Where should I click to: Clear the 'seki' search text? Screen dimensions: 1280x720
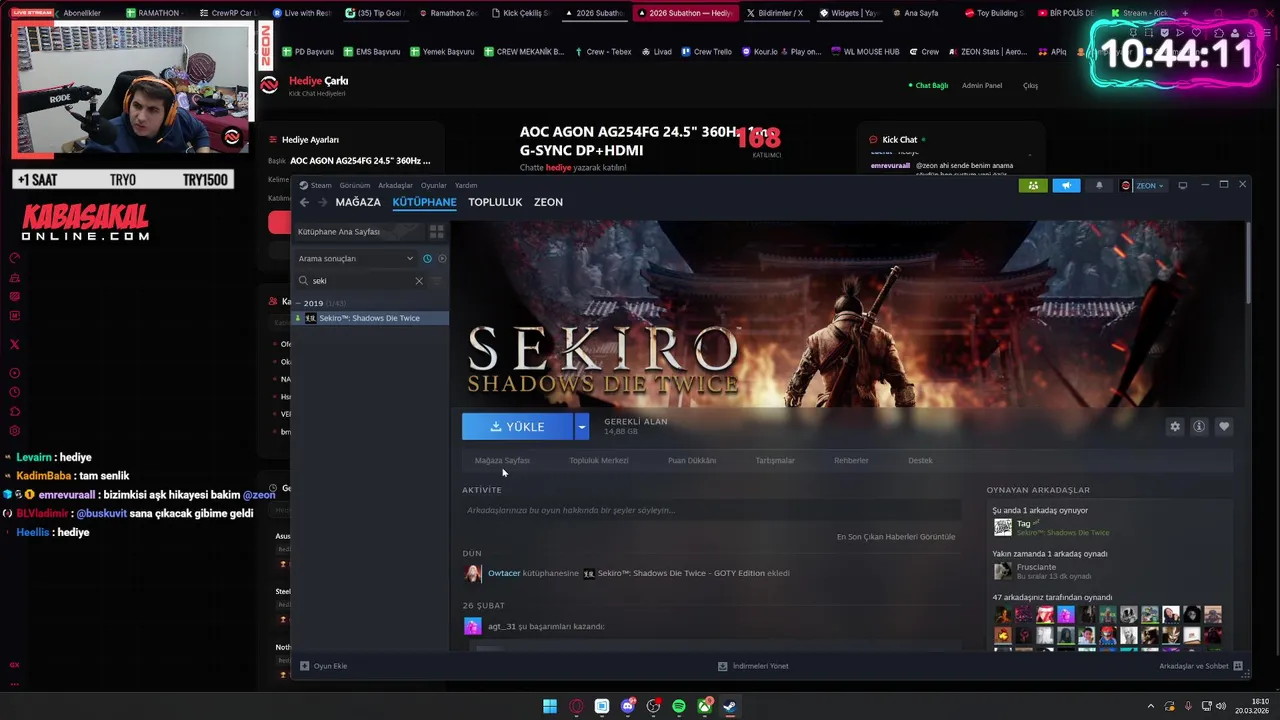point(419,281)
